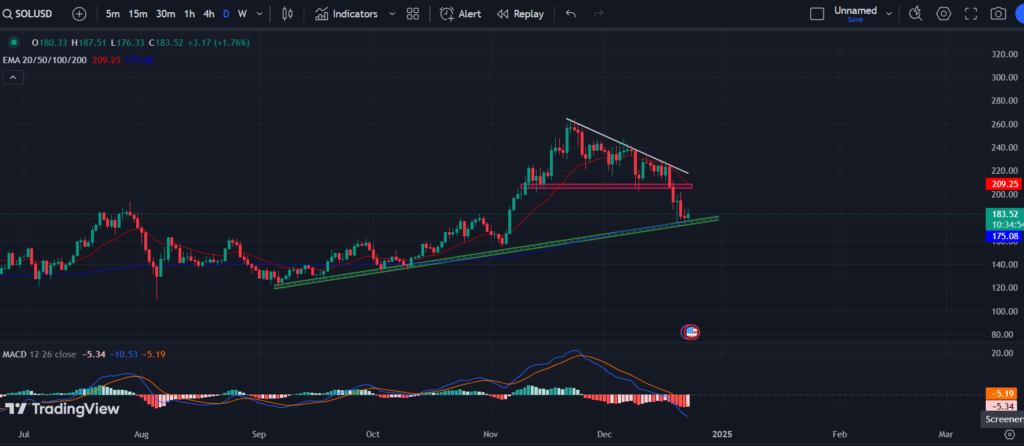Click the economic event flag icon
Image resolution: width=1024 pixels, height=446 pixels.
click(691, 332)
